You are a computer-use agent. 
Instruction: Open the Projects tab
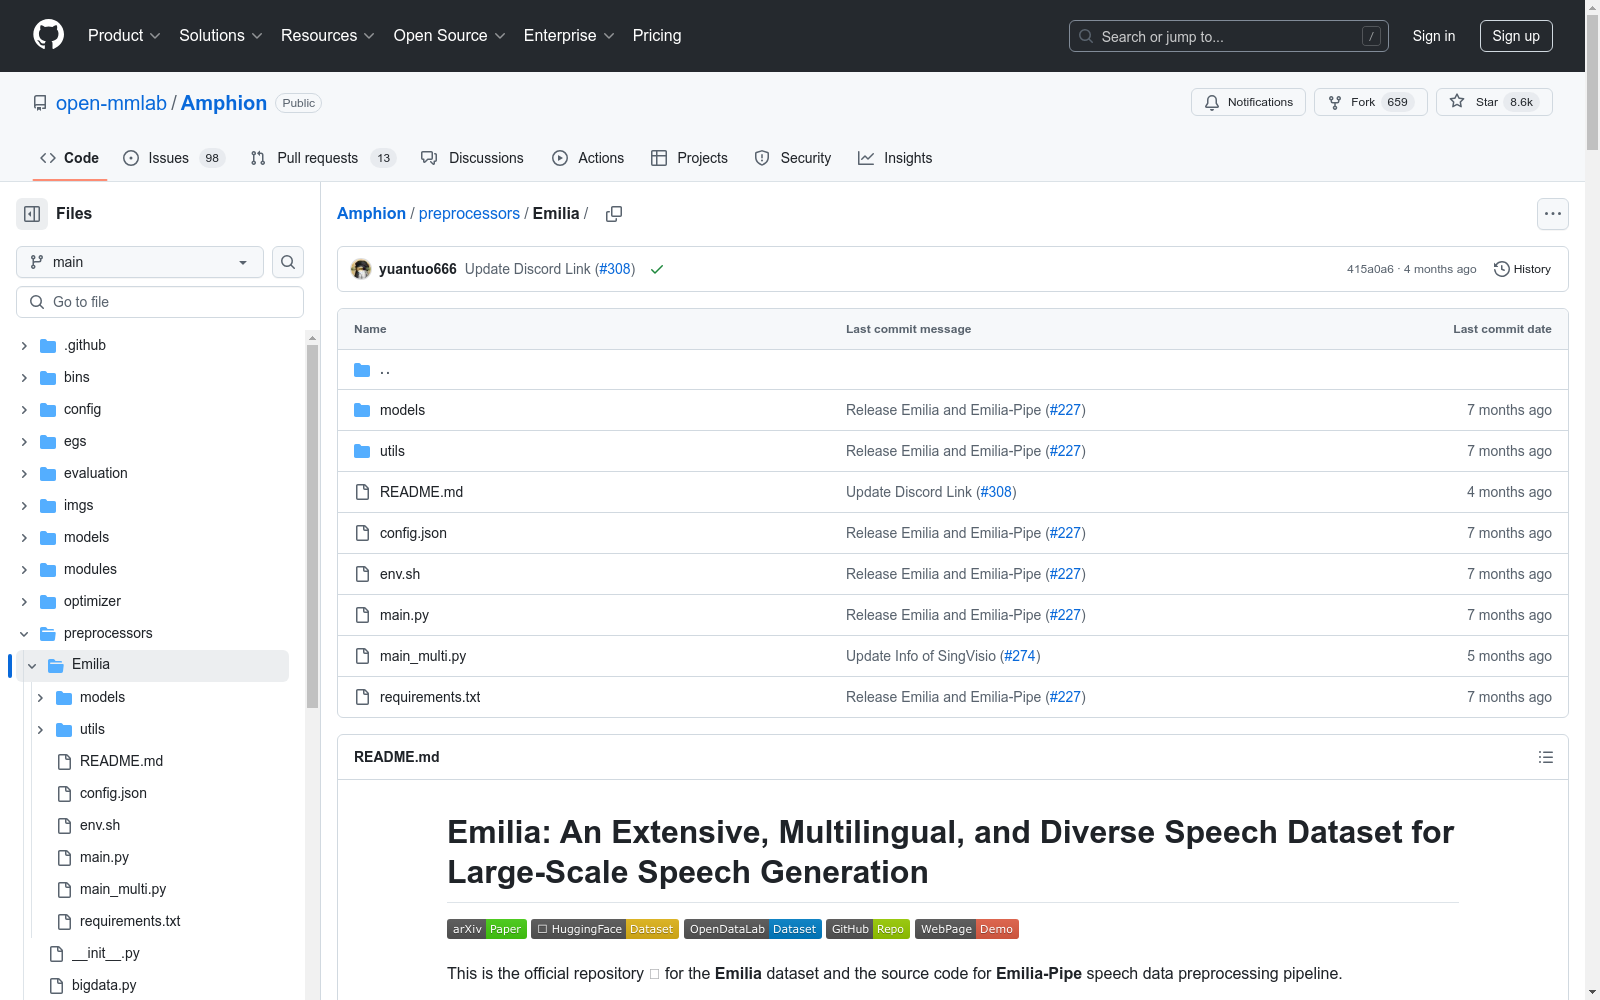pos(689,158)
